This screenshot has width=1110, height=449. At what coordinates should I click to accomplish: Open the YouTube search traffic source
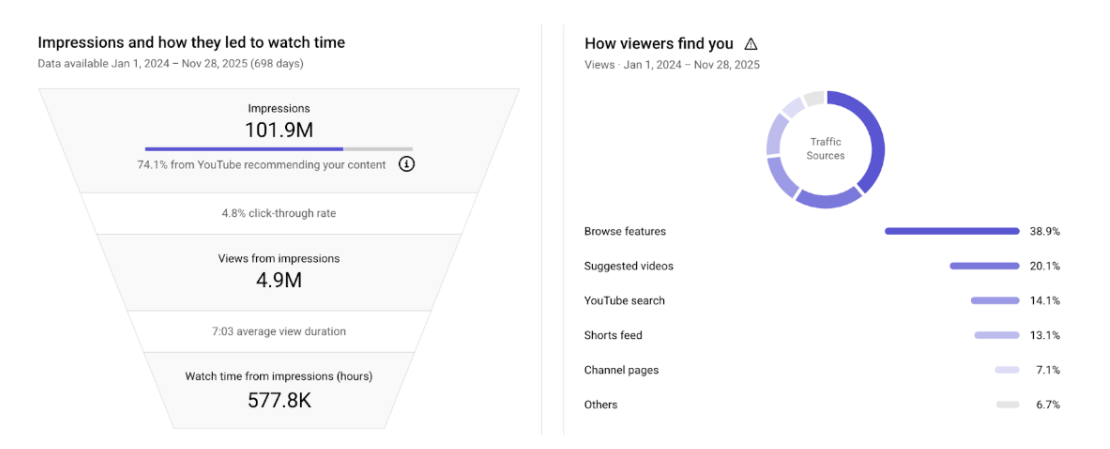[x=624, y=301]
